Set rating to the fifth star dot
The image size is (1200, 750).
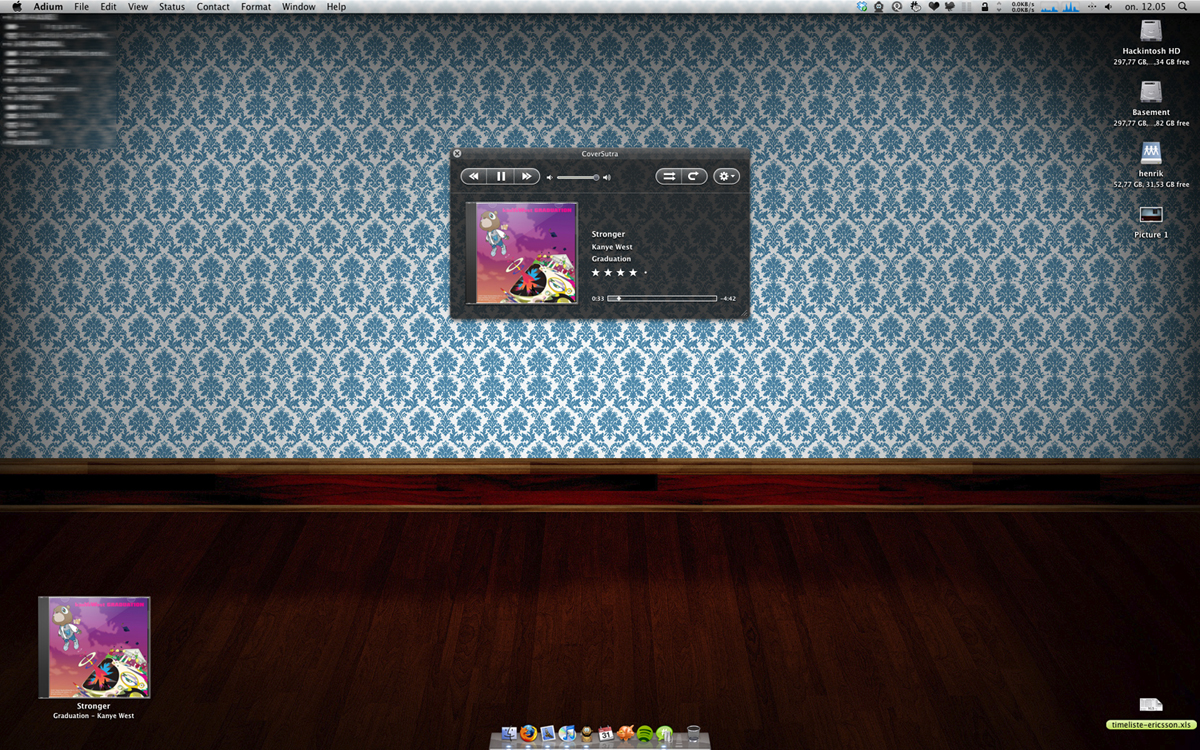[x=645, y=272]
